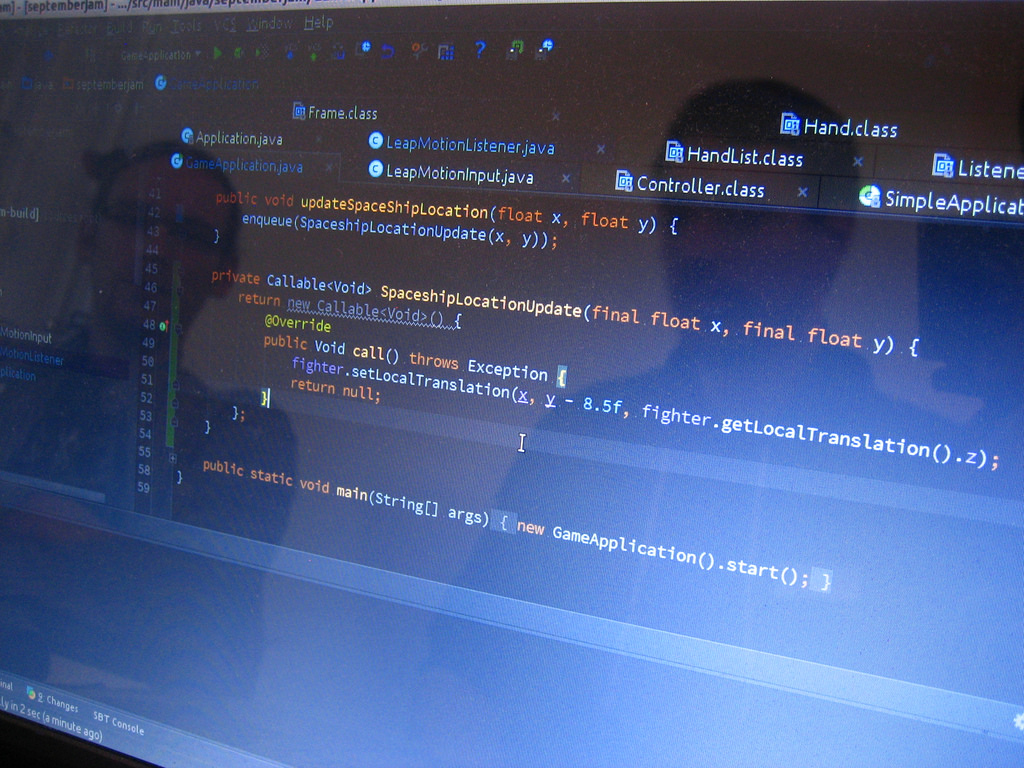Viewport: 1024px width, 768px height.
Task: Switch to the HandList.class tab
Action: (734, 156)
